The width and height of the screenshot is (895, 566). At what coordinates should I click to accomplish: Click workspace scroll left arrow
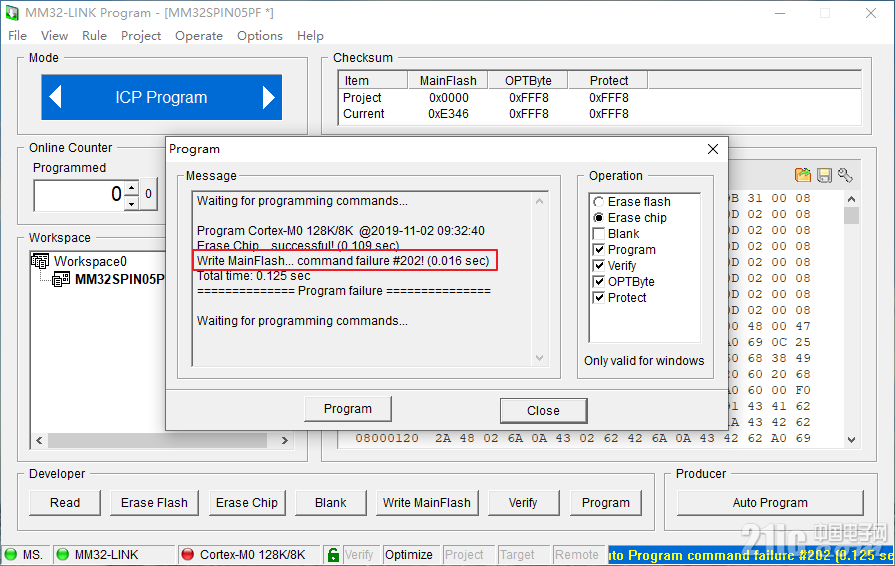(x=39, y=440)
